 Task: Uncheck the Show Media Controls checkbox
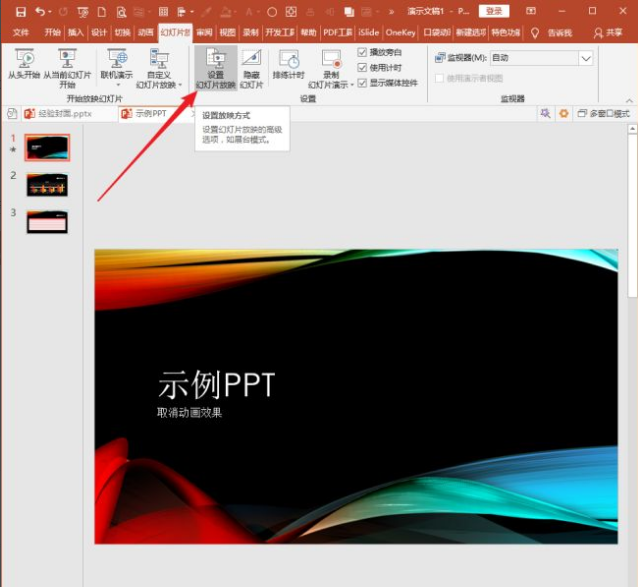click(x=362, y=82)
